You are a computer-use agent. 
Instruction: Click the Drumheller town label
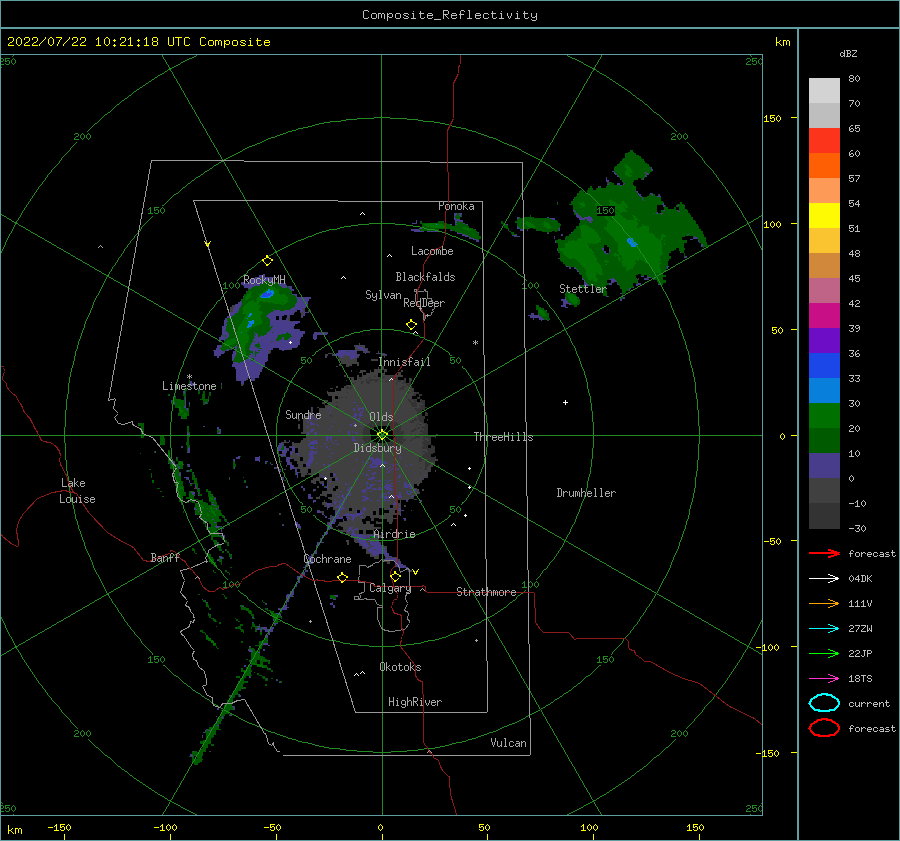586,493
